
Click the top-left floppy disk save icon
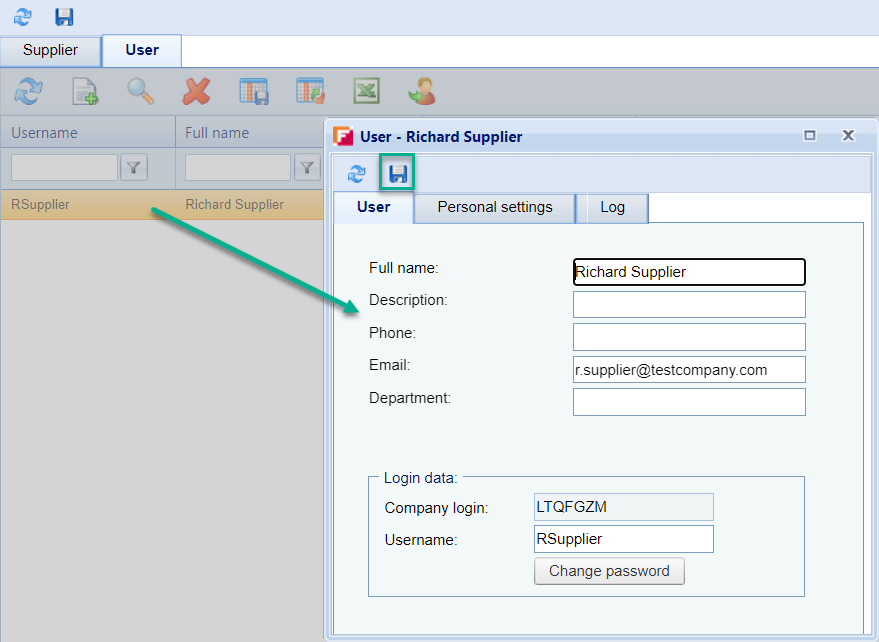(64, 17)
